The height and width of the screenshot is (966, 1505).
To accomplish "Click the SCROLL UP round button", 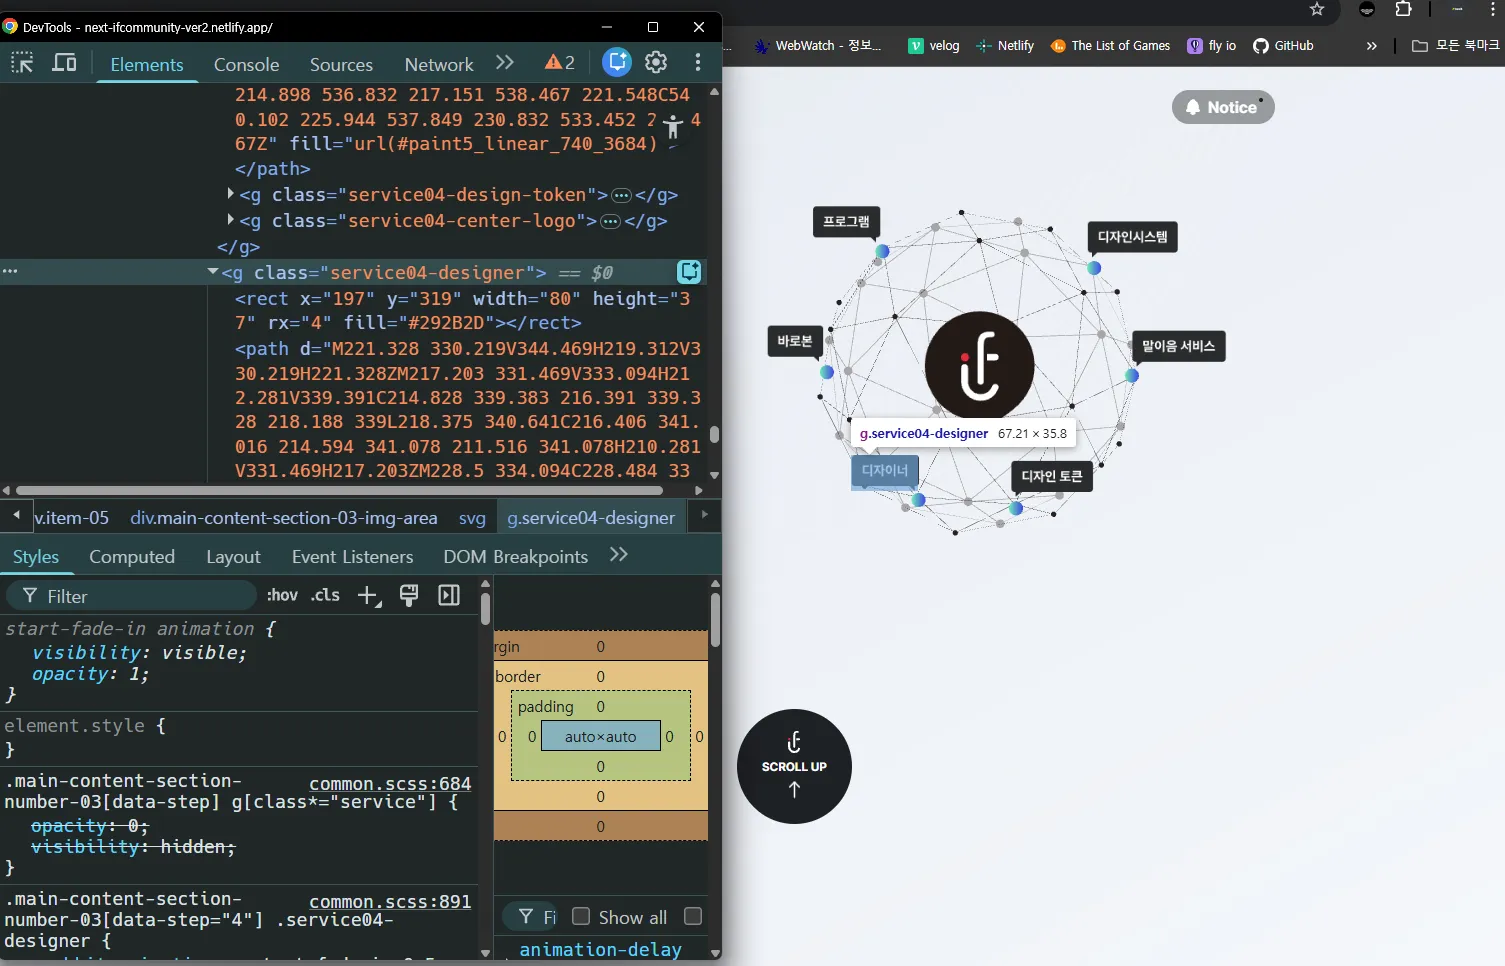I will tap(794, 766).
